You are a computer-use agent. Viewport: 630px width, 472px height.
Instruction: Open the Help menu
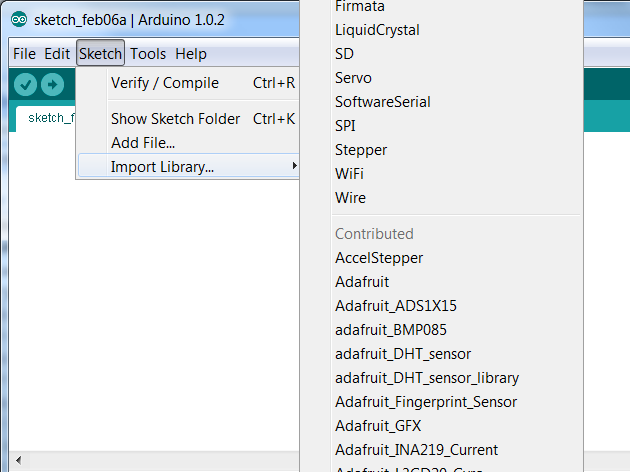pyautogui.click(x=191, y=54)
